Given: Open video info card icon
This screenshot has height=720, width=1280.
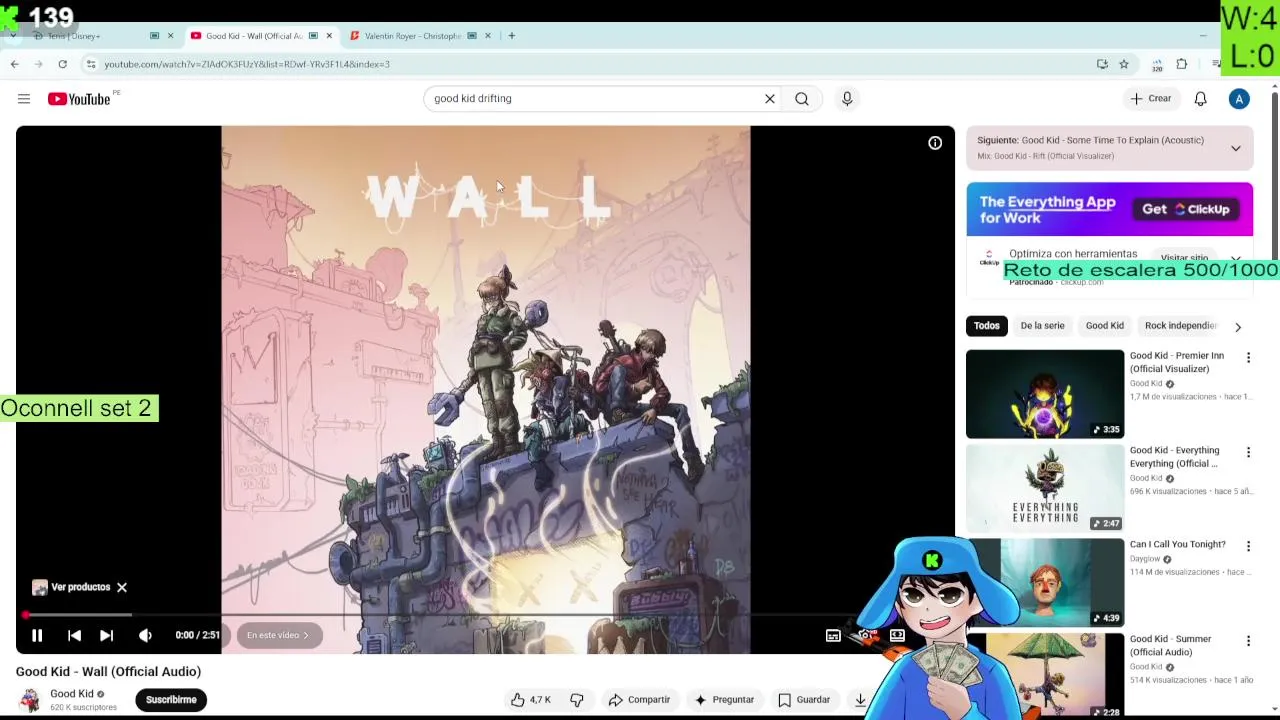Looking at the screenshot, I should pyautogui.click(x=935, y=143).
